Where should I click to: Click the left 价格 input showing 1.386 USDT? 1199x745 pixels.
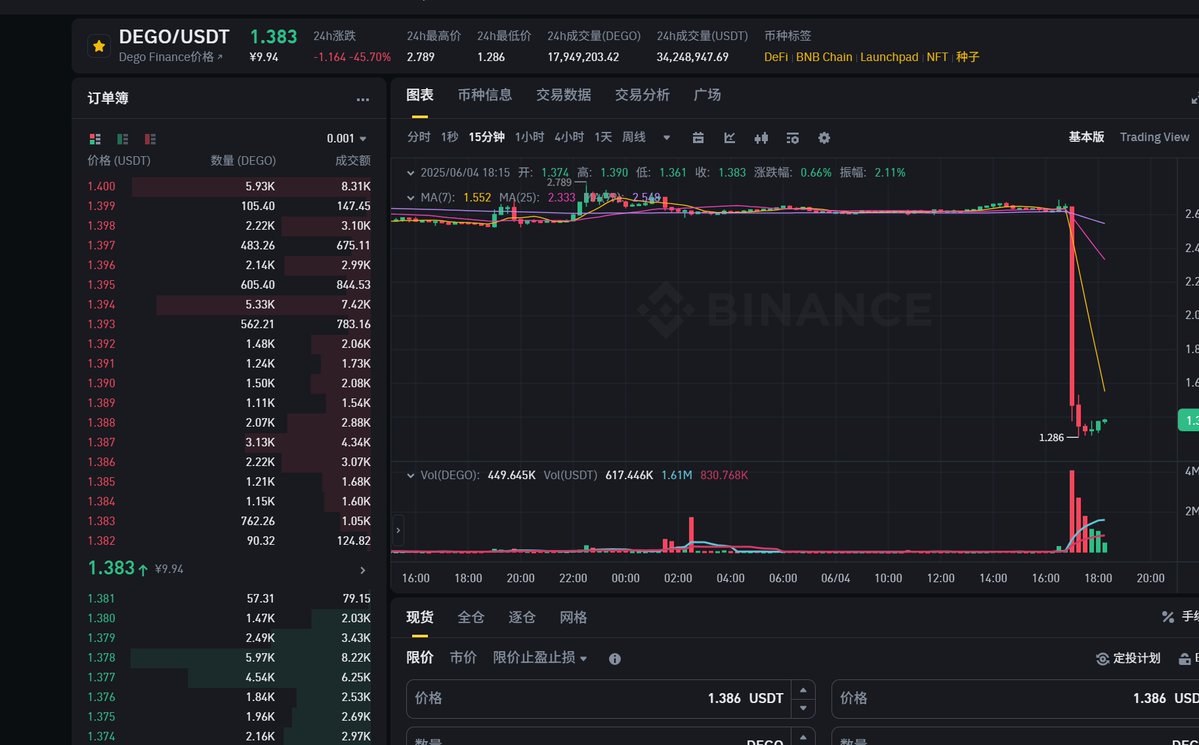tap(610, 699)
